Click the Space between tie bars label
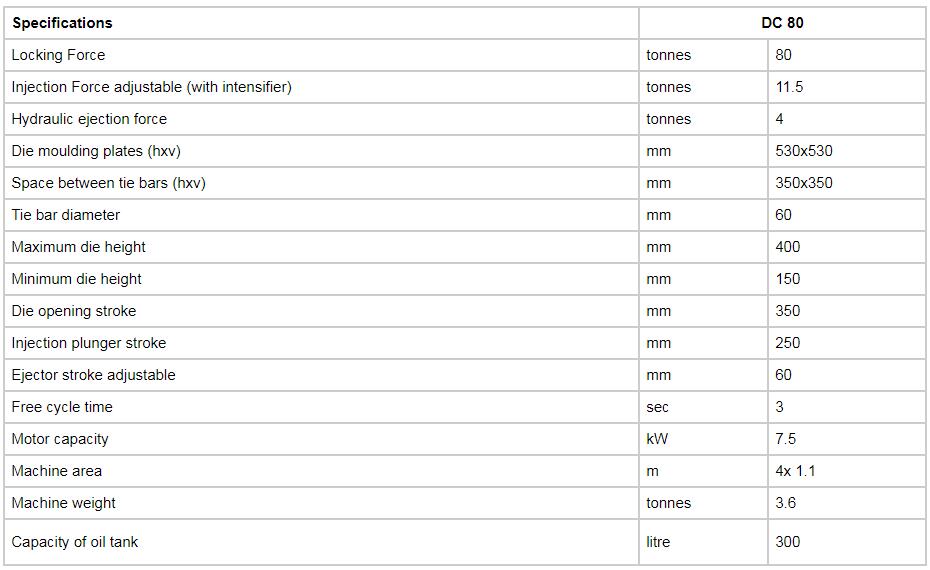 109,183
